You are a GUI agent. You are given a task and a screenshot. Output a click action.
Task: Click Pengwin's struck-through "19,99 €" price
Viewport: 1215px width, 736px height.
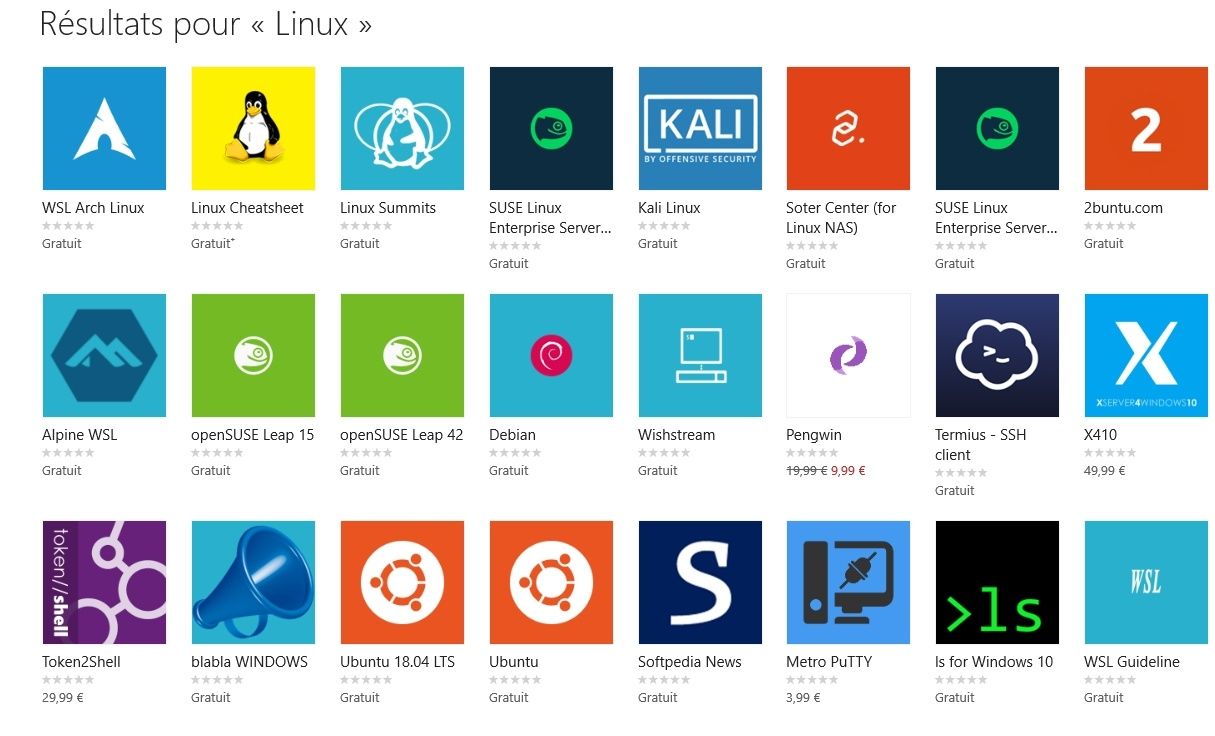pyautogui.click(x=807, y=471)
